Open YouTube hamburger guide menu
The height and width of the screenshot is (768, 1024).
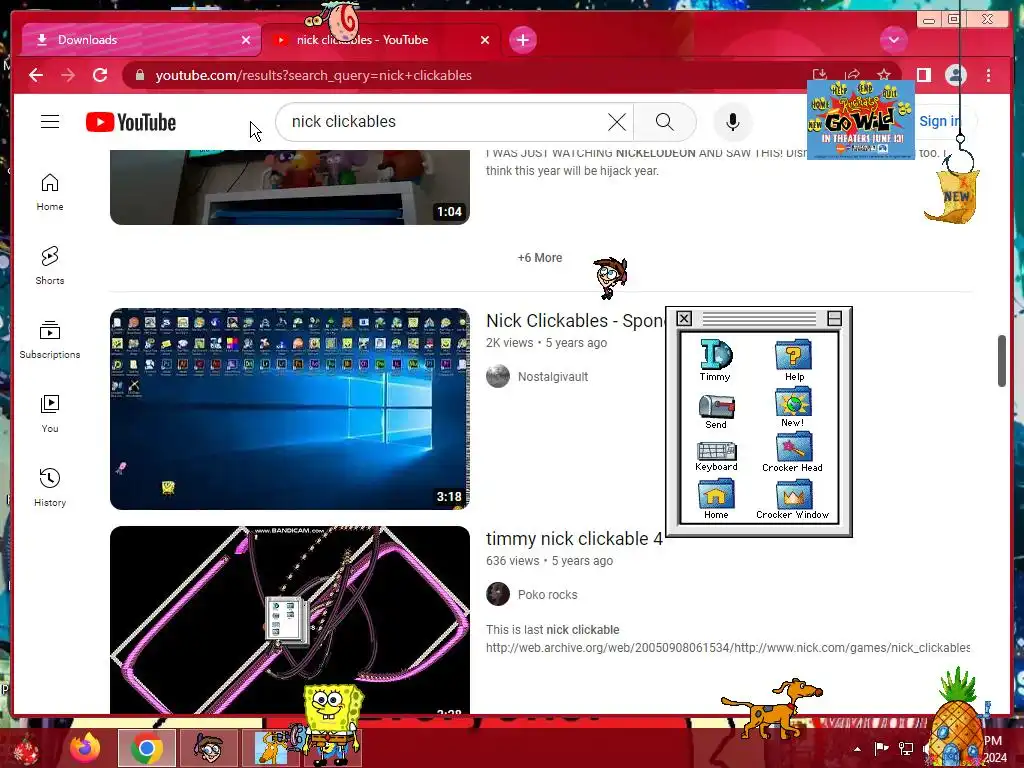(50, 121)
